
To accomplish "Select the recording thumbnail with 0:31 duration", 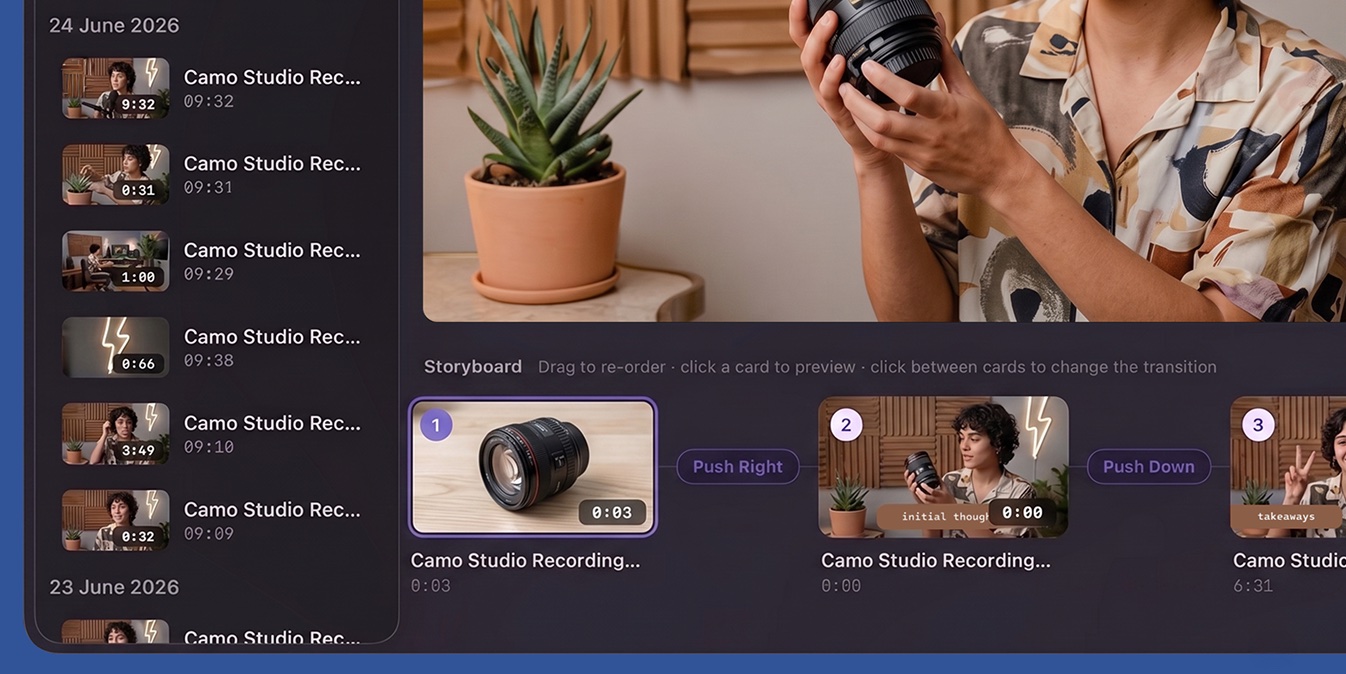I will coord(116,174).
